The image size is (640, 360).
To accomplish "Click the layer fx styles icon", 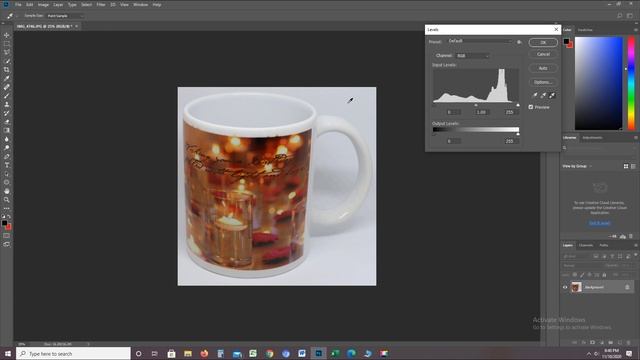I will tap(584, 342).
